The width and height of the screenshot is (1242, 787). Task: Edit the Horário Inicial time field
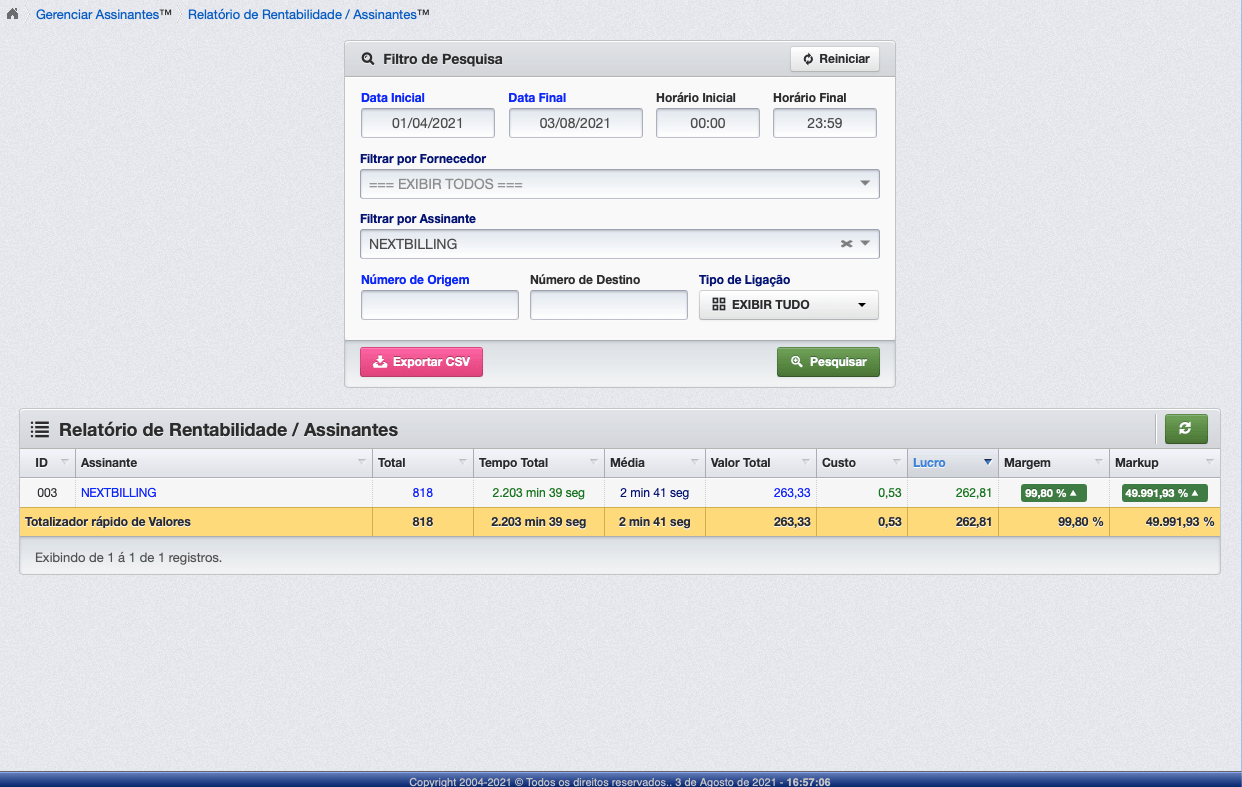coord(708,123)
